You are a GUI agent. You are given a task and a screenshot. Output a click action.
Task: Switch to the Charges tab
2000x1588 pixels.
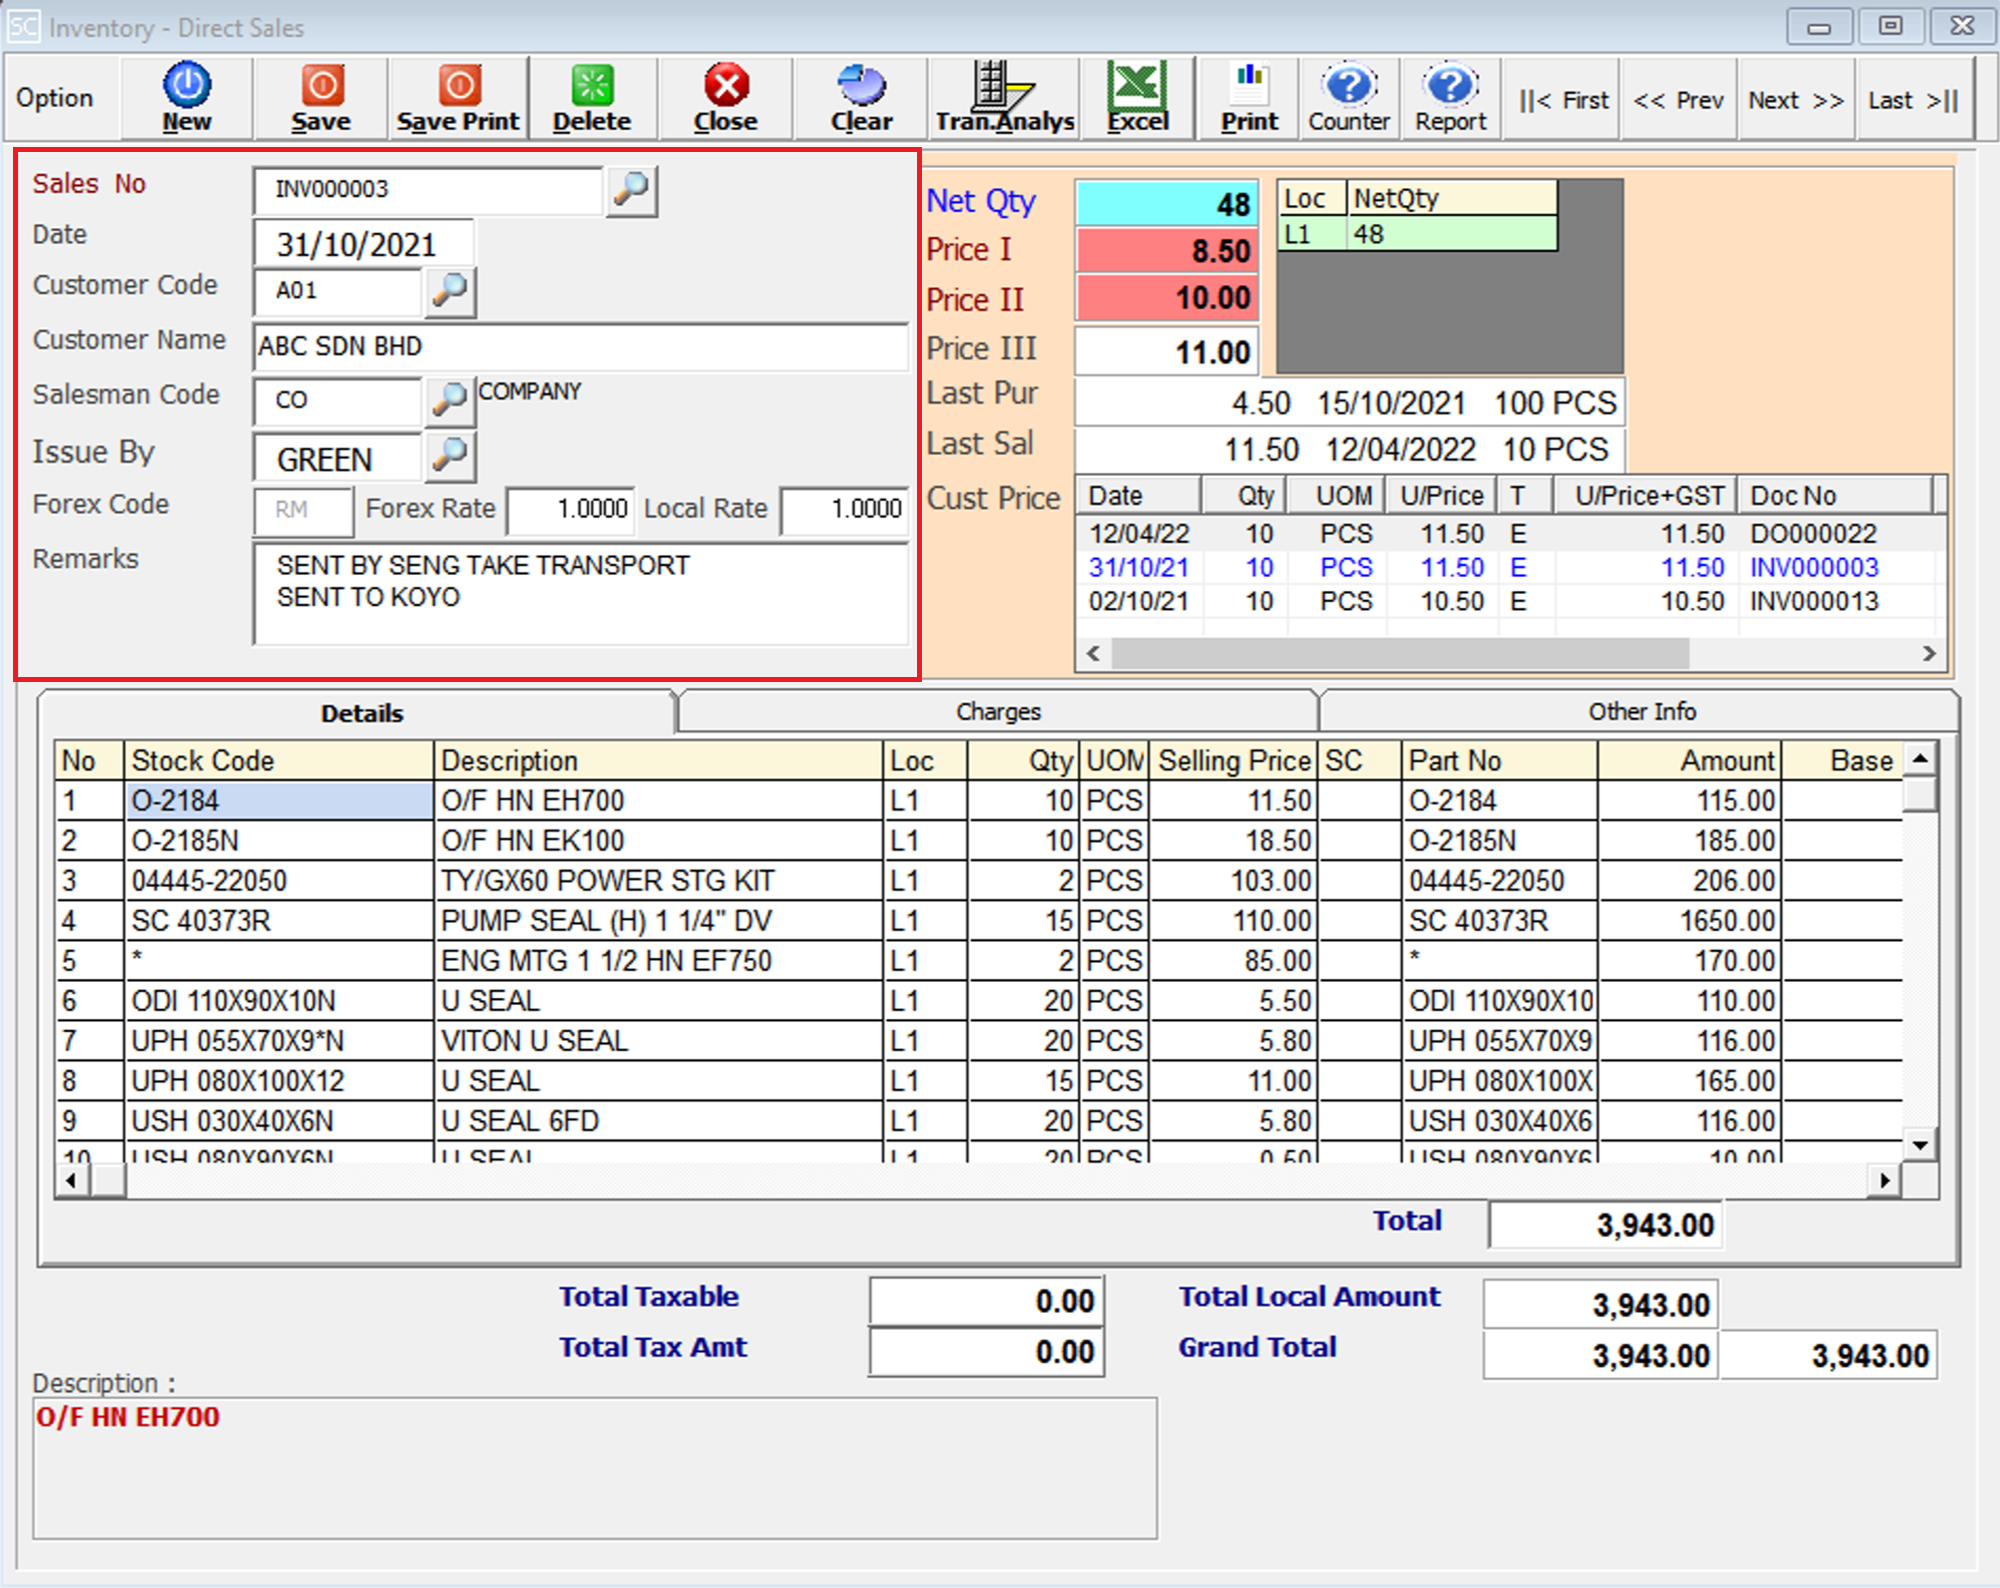click(x=998, y=712)
